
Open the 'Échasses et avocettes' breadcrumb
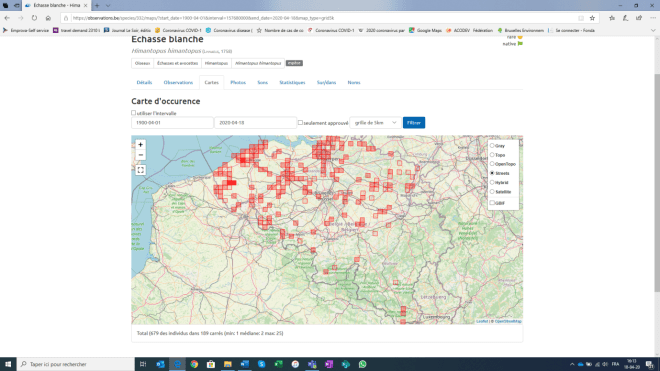(x=177, y=63)
